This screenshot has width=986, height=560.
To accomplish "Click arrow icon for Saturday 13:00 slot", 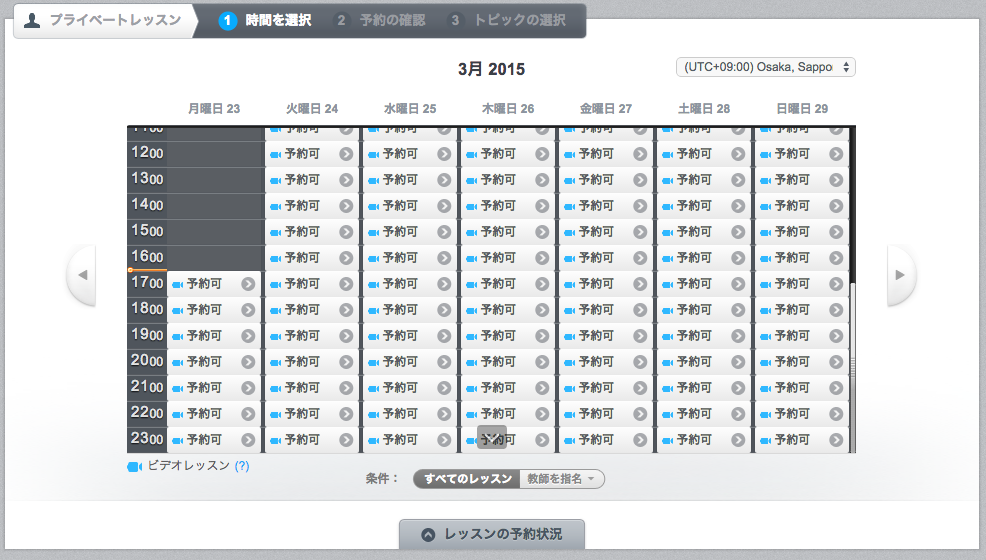I will click(738, 180).
